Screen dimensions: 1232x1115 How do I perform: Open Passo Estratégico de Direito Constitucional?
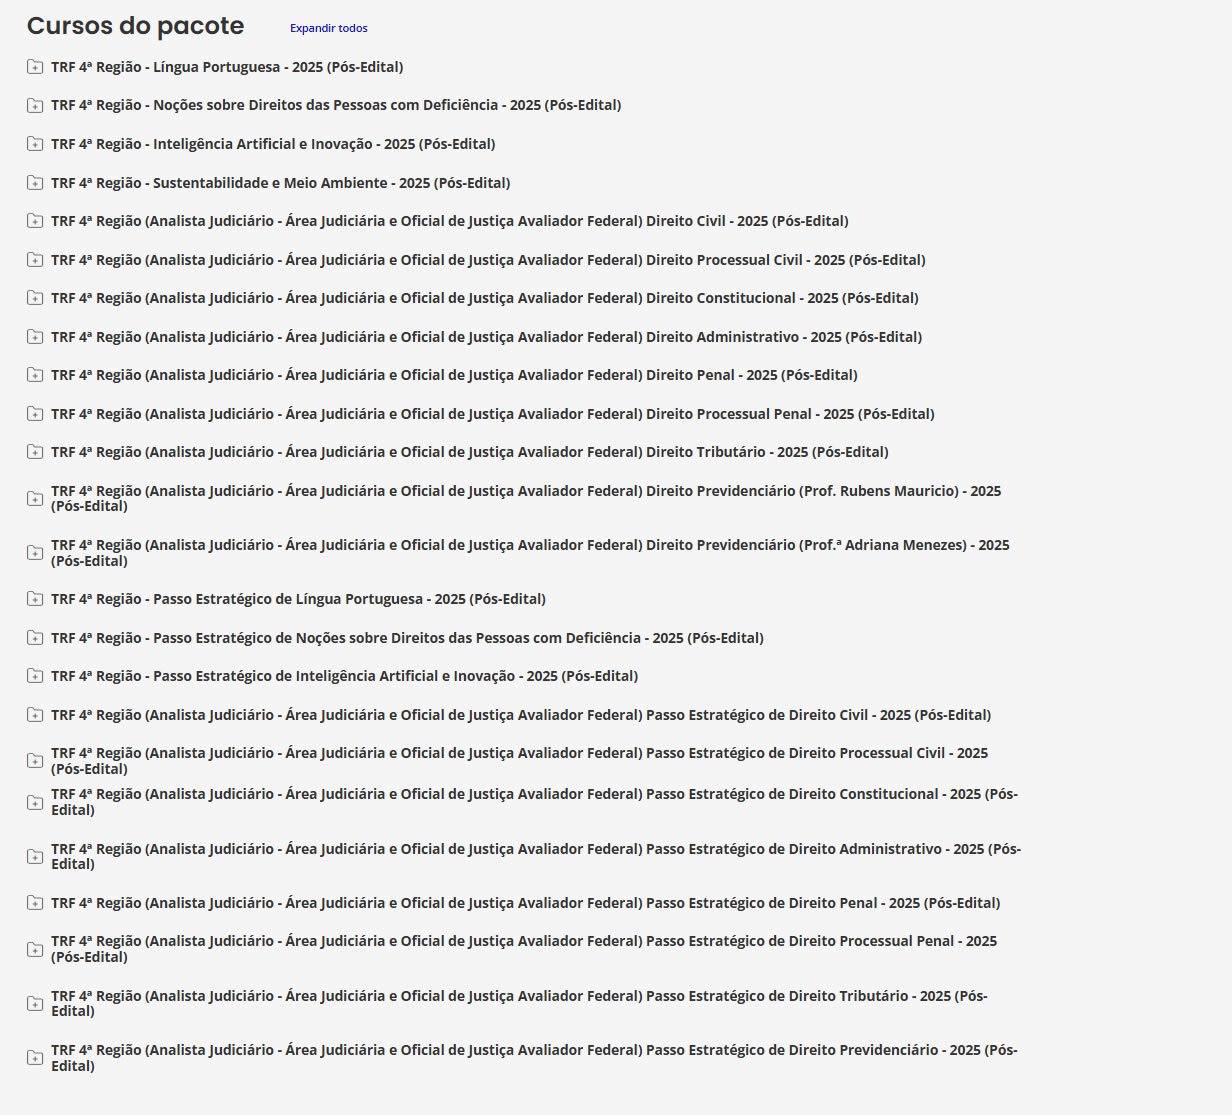(534, 794)
